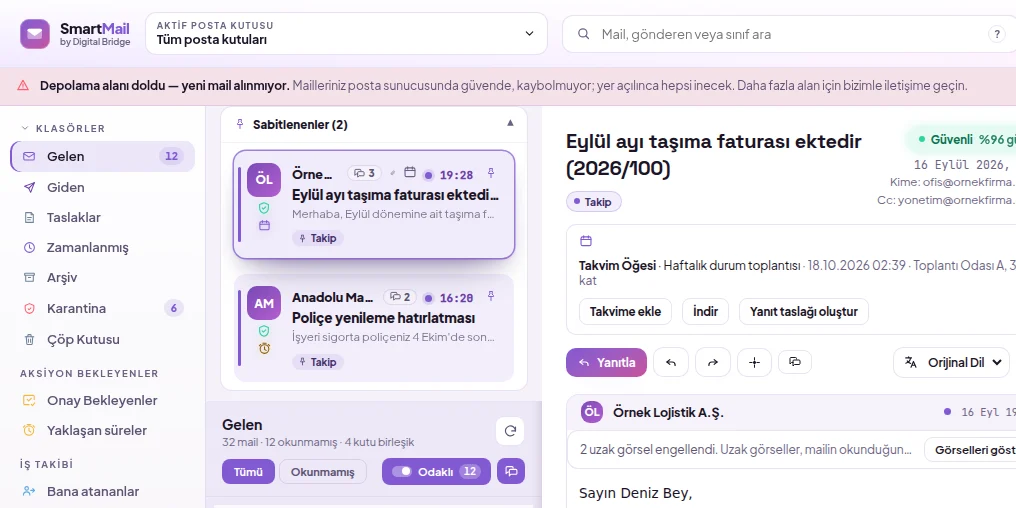
Task: Click the plus icon in reply toolbar
Action: coord(754,362)
